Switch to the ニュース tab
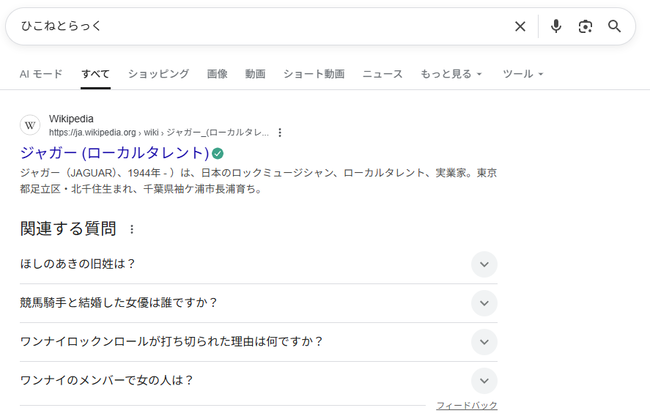Screen dimensions: 650x416 [382, 74]
